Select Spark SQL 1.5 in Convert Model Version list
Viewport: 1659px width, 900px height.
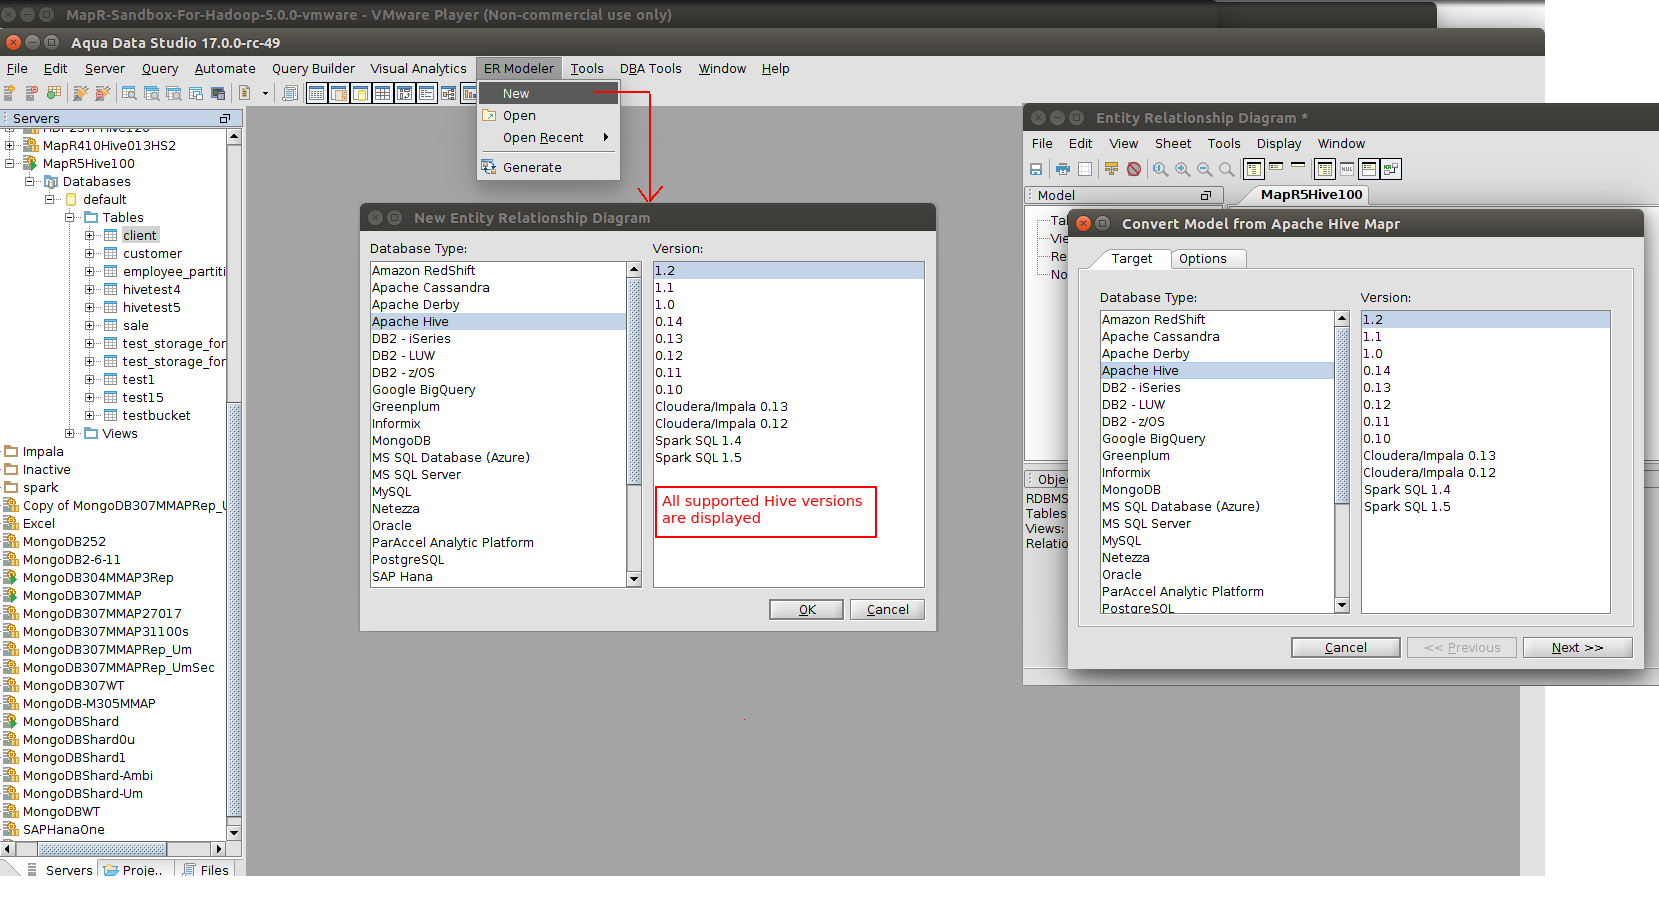(x=1485, y=506)
